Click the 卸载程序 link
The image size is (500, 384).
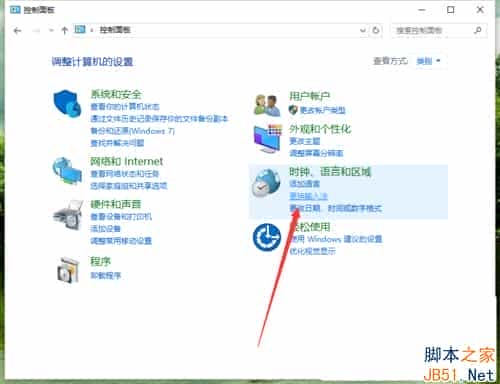click(x=105, y=275)
